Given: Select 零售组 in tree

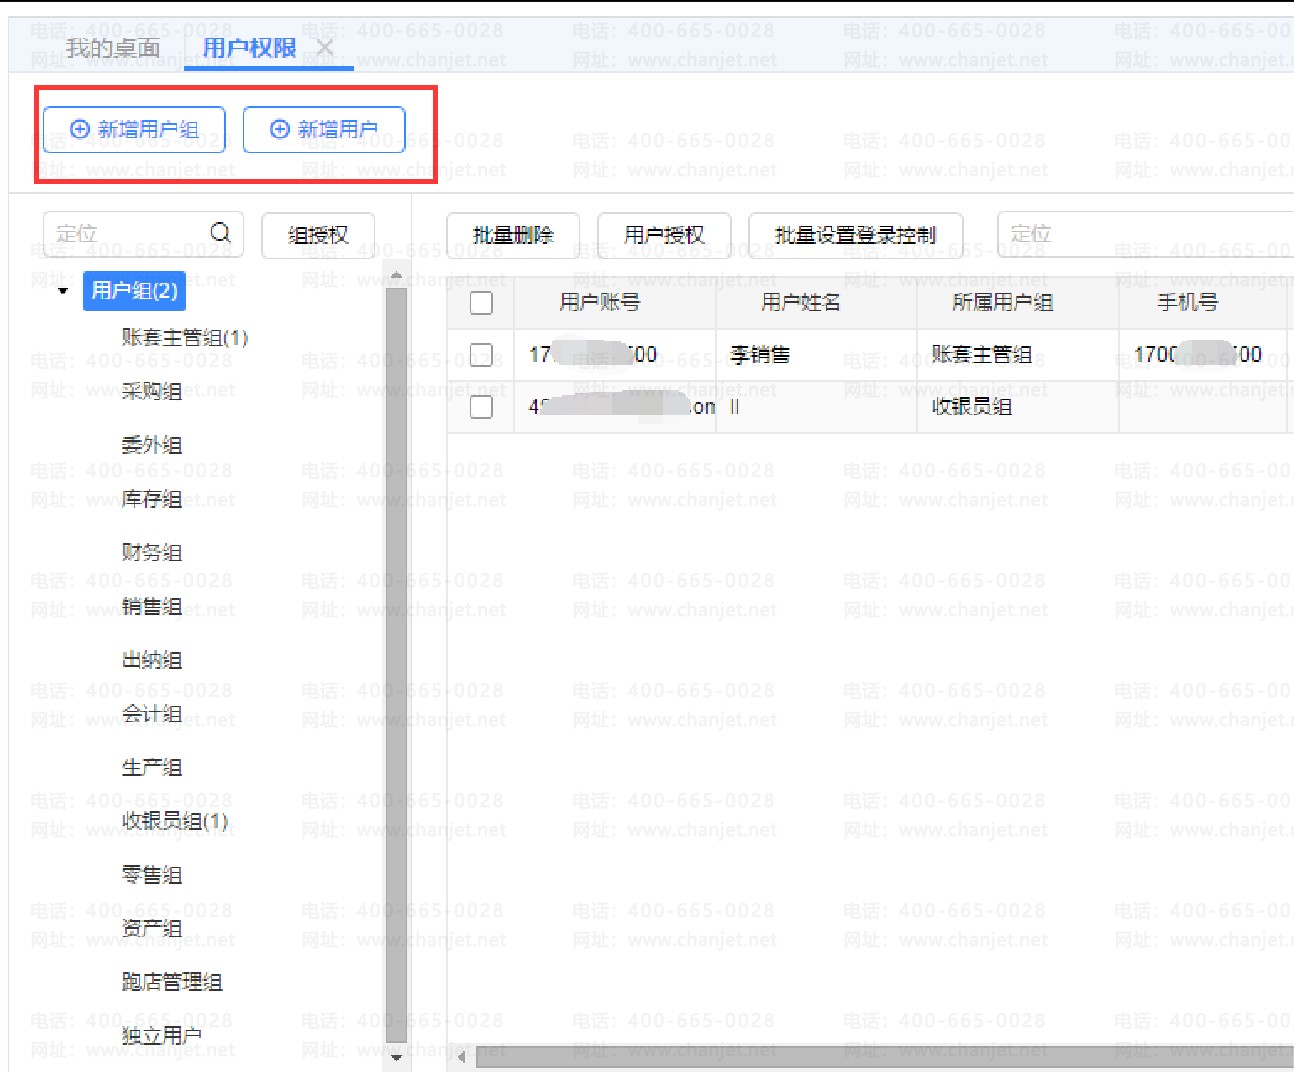Looking at the screenshot, I should click(152, 875).
